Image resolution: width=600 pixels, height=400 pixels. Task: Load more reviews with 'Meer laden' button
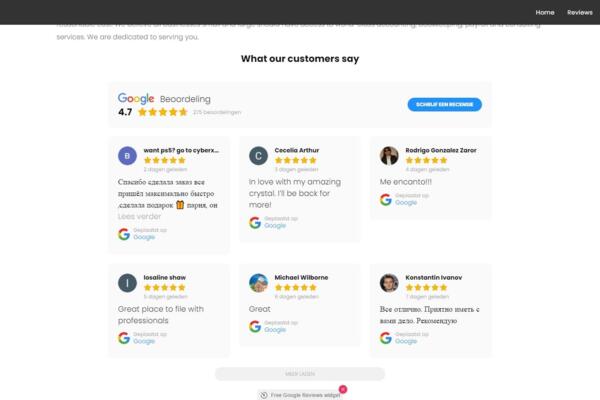pyautogui.click(x=300, y=374)
